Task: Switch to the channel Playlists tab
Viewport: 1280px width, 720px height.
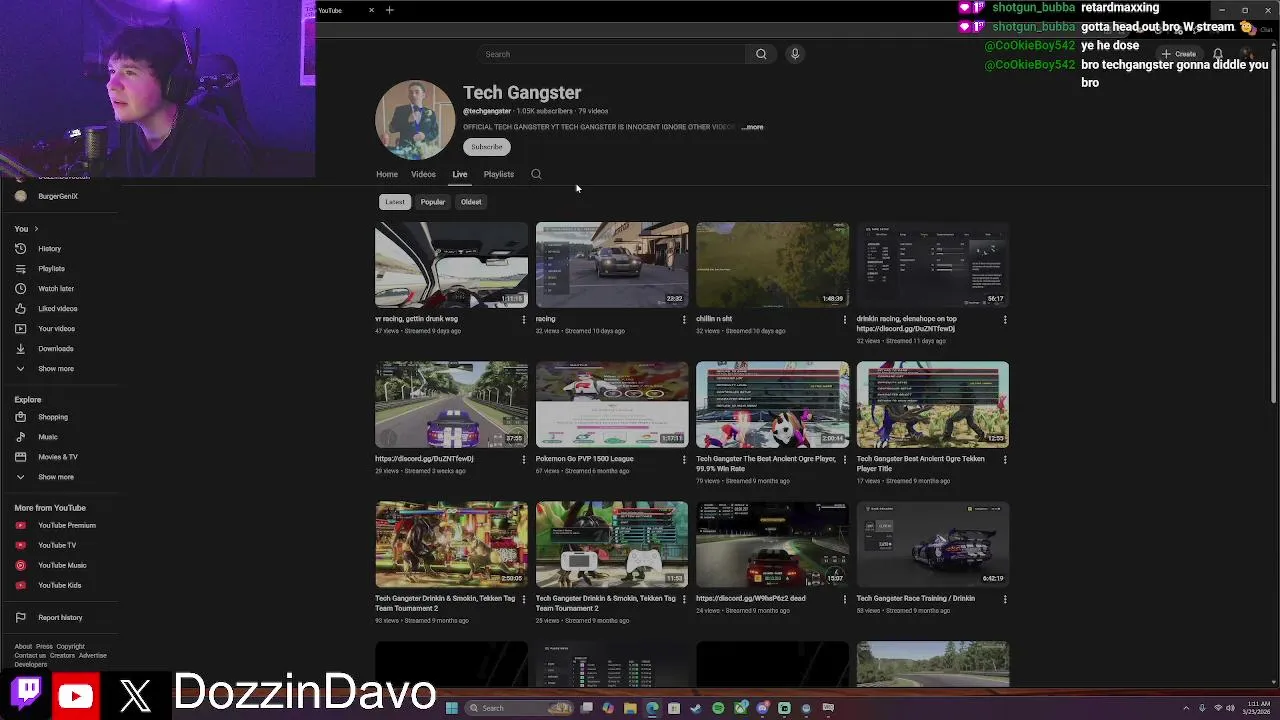Action: [498, 174]
